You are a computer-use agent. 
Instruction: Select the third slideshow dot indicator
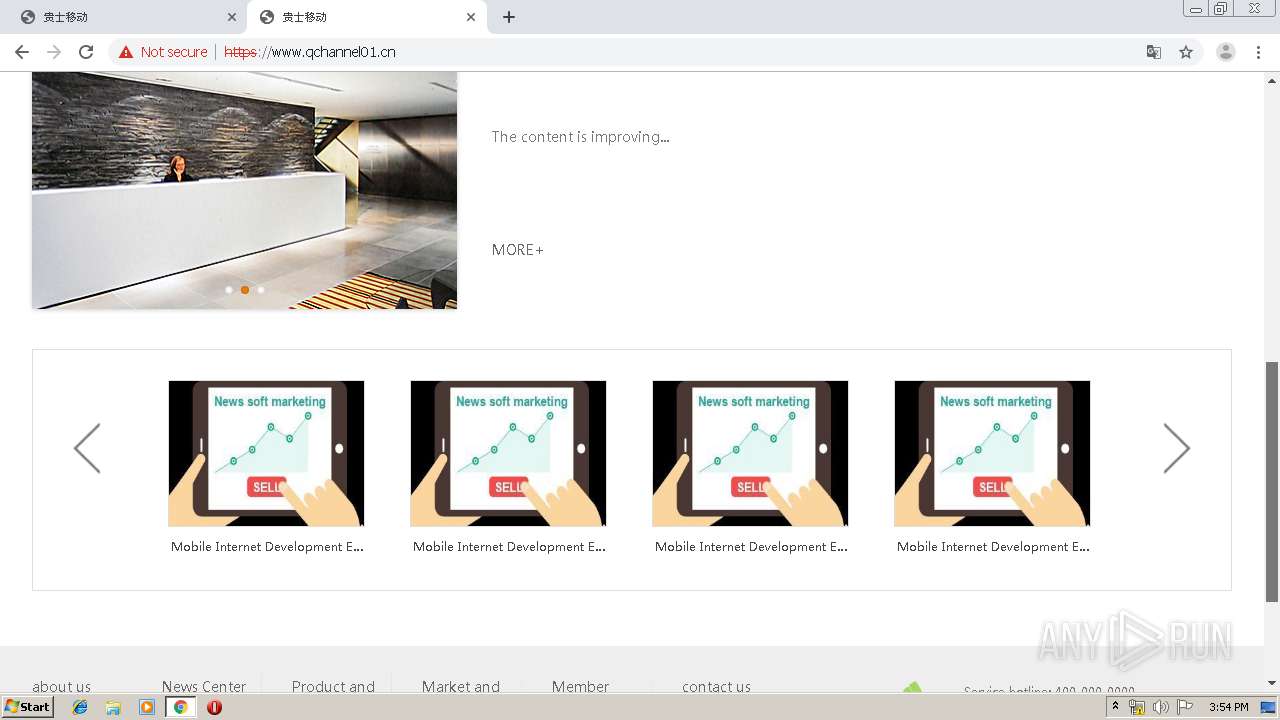(261, 290)
